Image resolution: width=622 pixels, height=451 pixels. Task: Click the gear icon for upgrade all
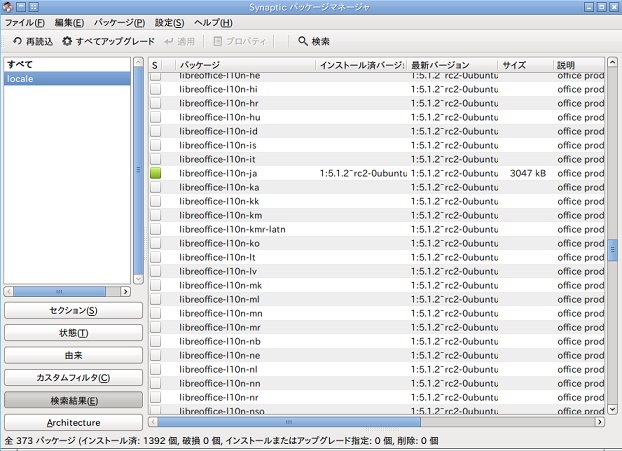point(67,41)
